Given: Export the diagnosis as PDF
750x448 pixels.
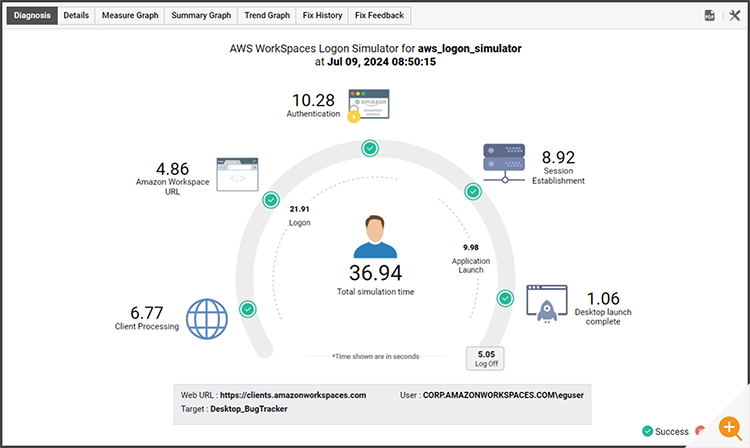Looking at the screenshot, I should tap(709, 15).
